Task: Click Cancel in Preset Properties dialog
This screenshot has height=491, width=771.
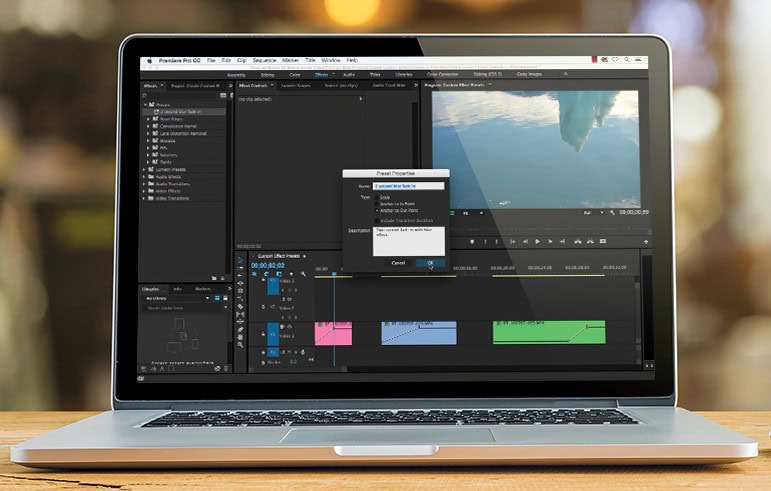Action: point(398,263)
